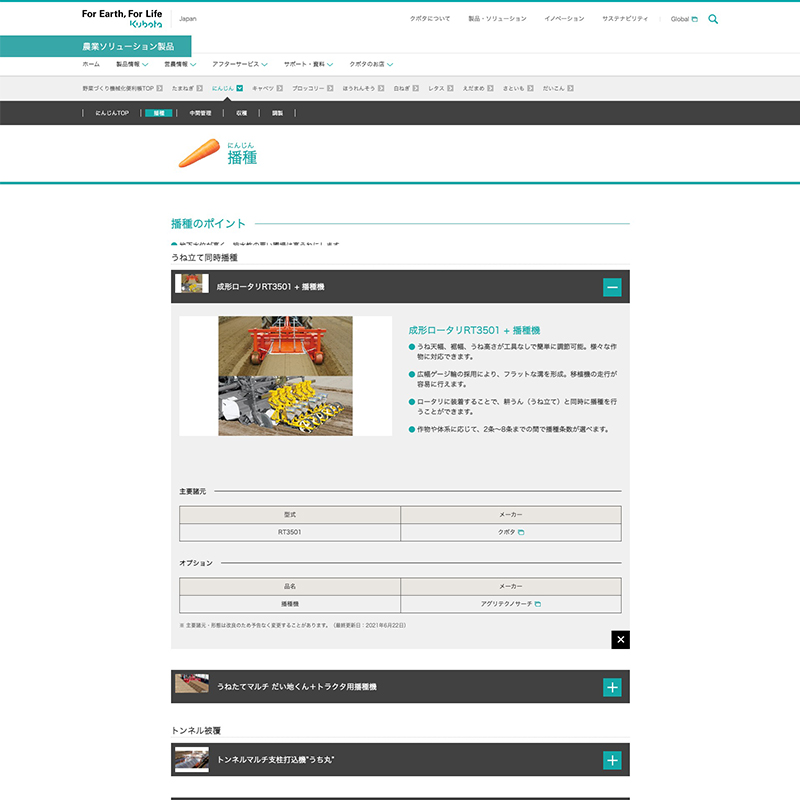
Task: Expand うねたてマルチ だい地くん section with plus
Action: 612,687
